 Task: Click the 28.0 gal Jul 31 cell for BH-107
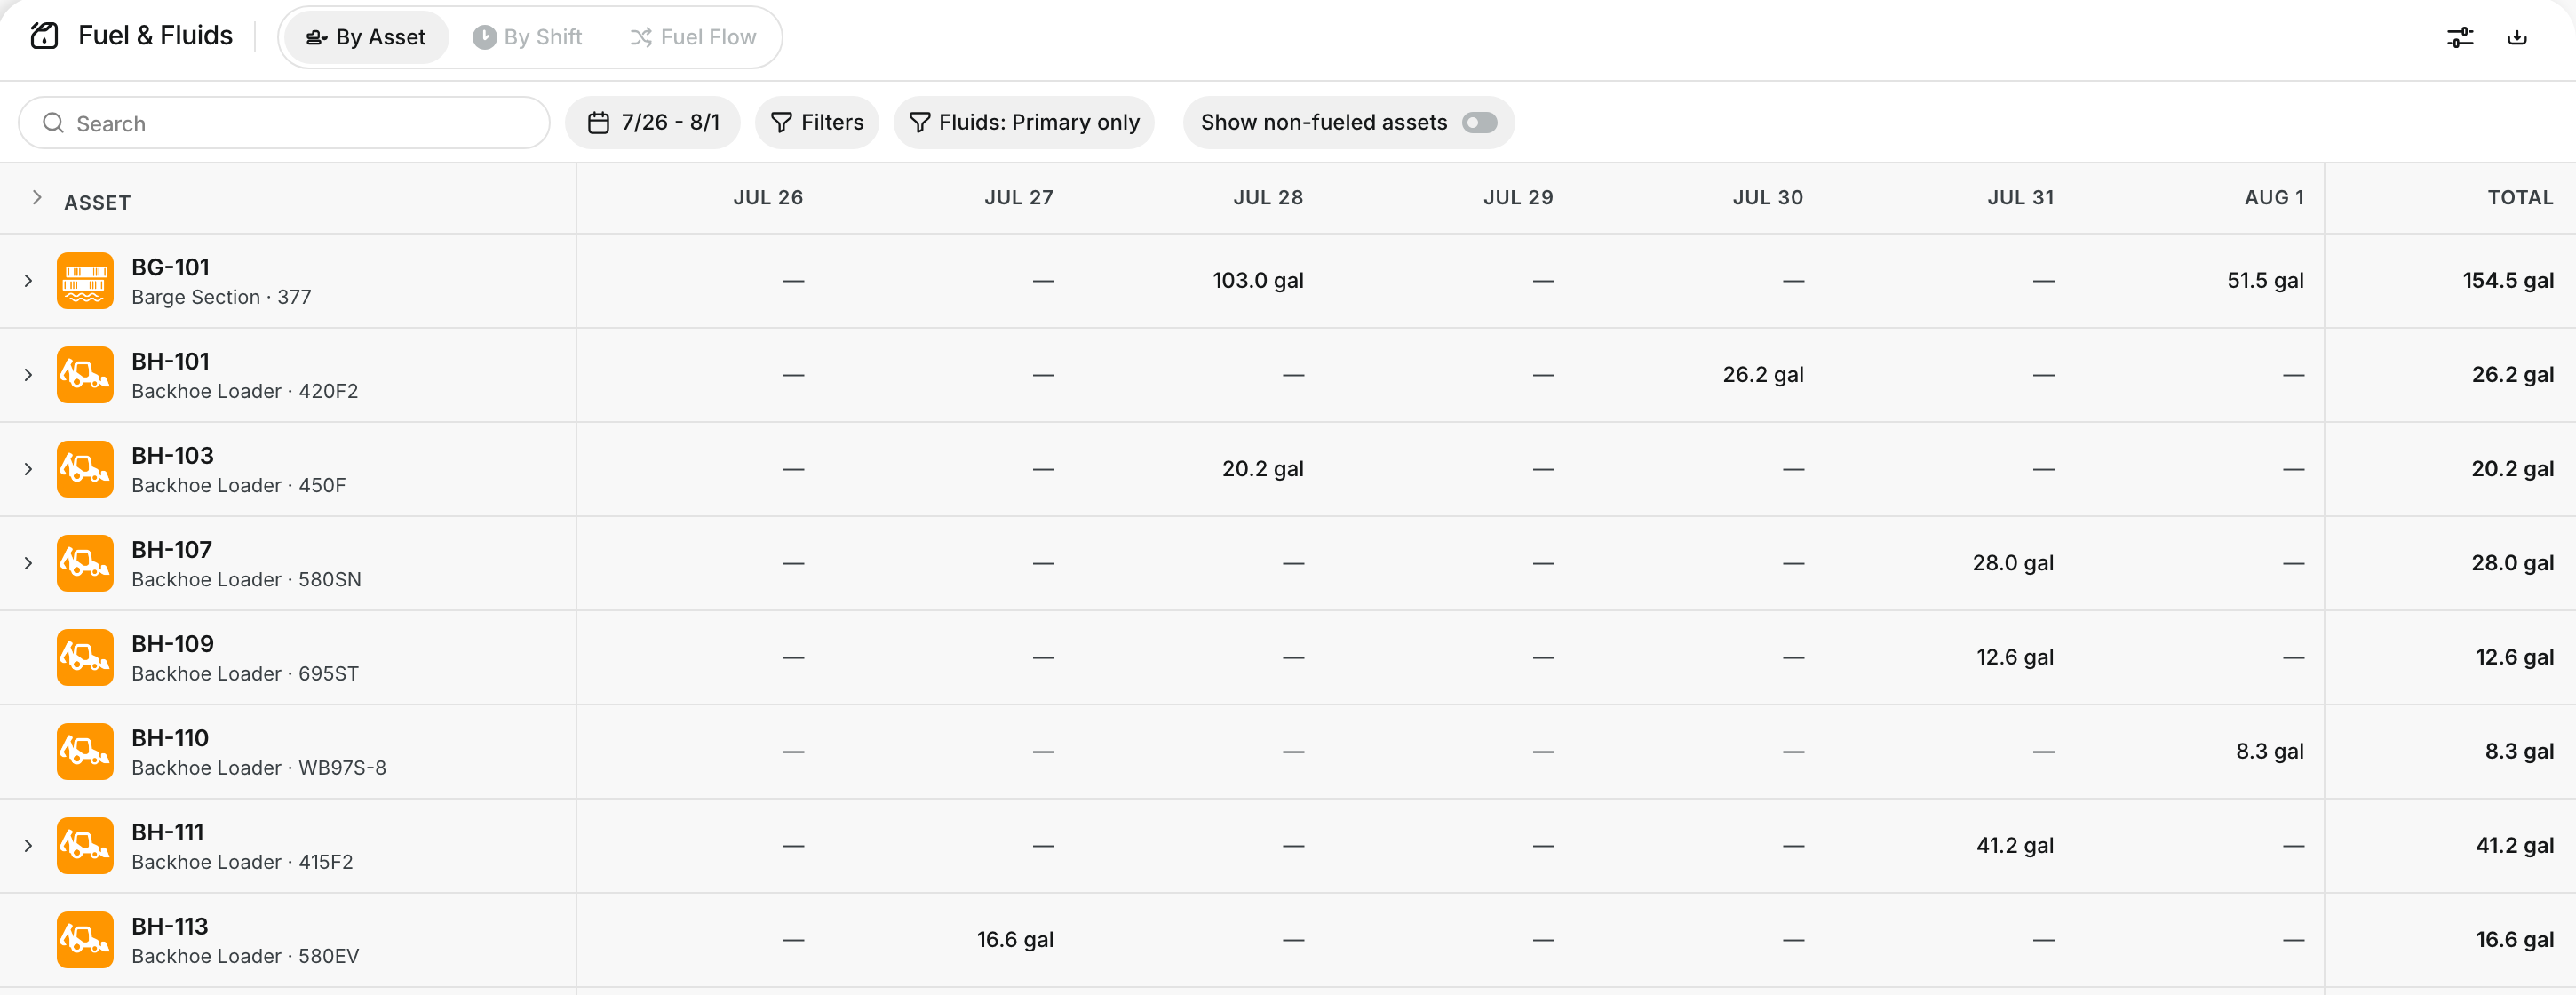2013,563
